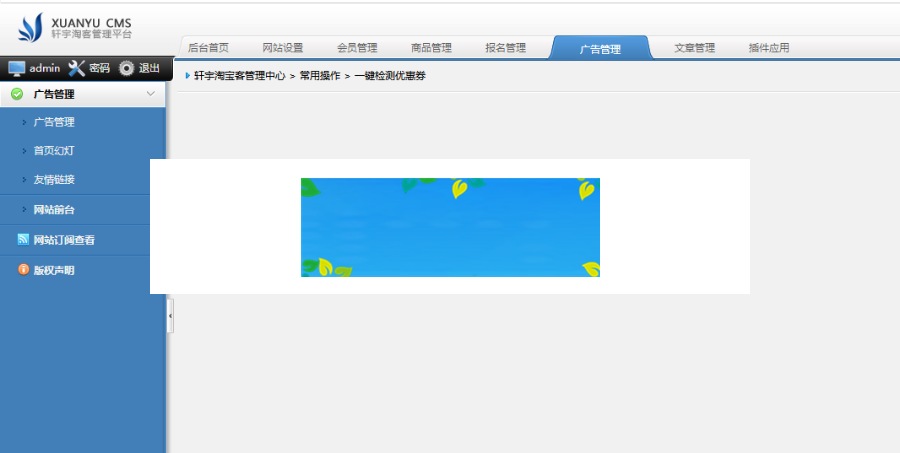Open the 插件应用 tab
Image resolution: width=900 pixels, height=453 pixels.
point(768,48)
